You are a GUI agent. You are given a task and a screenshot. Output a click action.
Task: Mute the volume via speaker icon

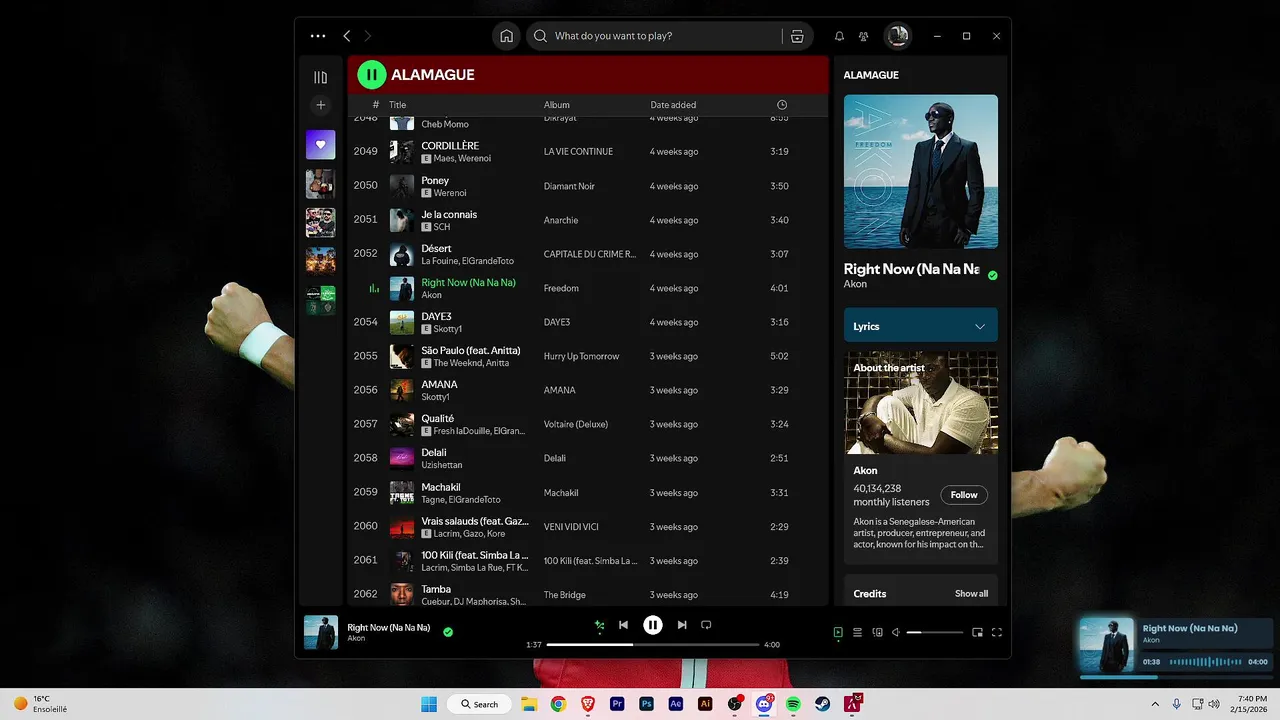896,632
